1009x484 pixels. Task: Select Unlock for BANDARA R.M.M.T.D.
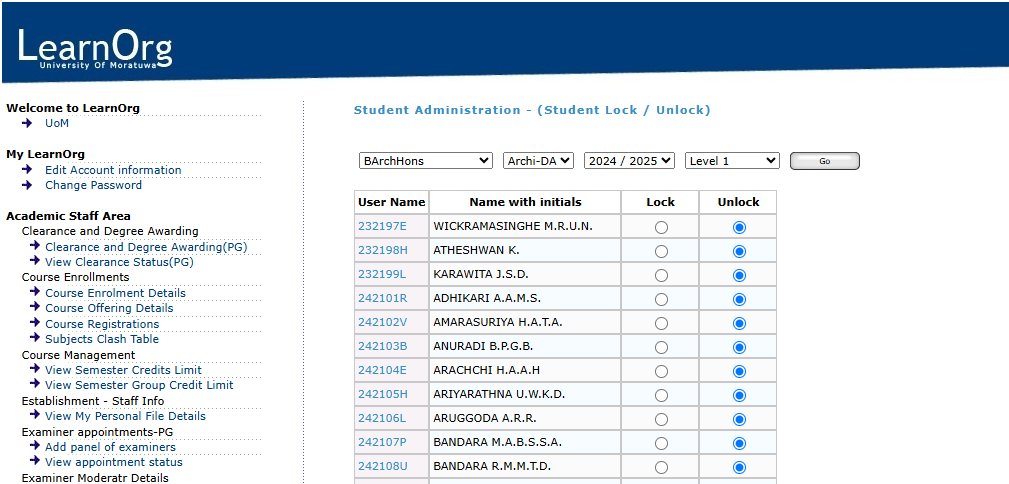(x=739, y=467)
